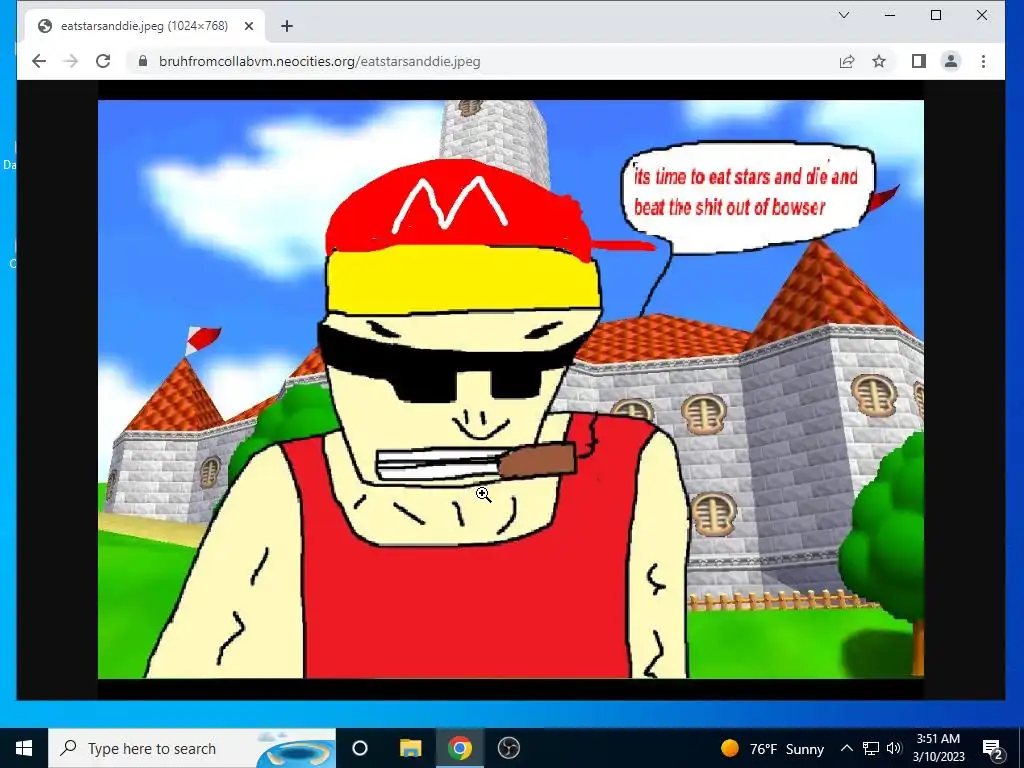1024x768 pixels.
Task: Open a new tab
Action: click(287, 26)
